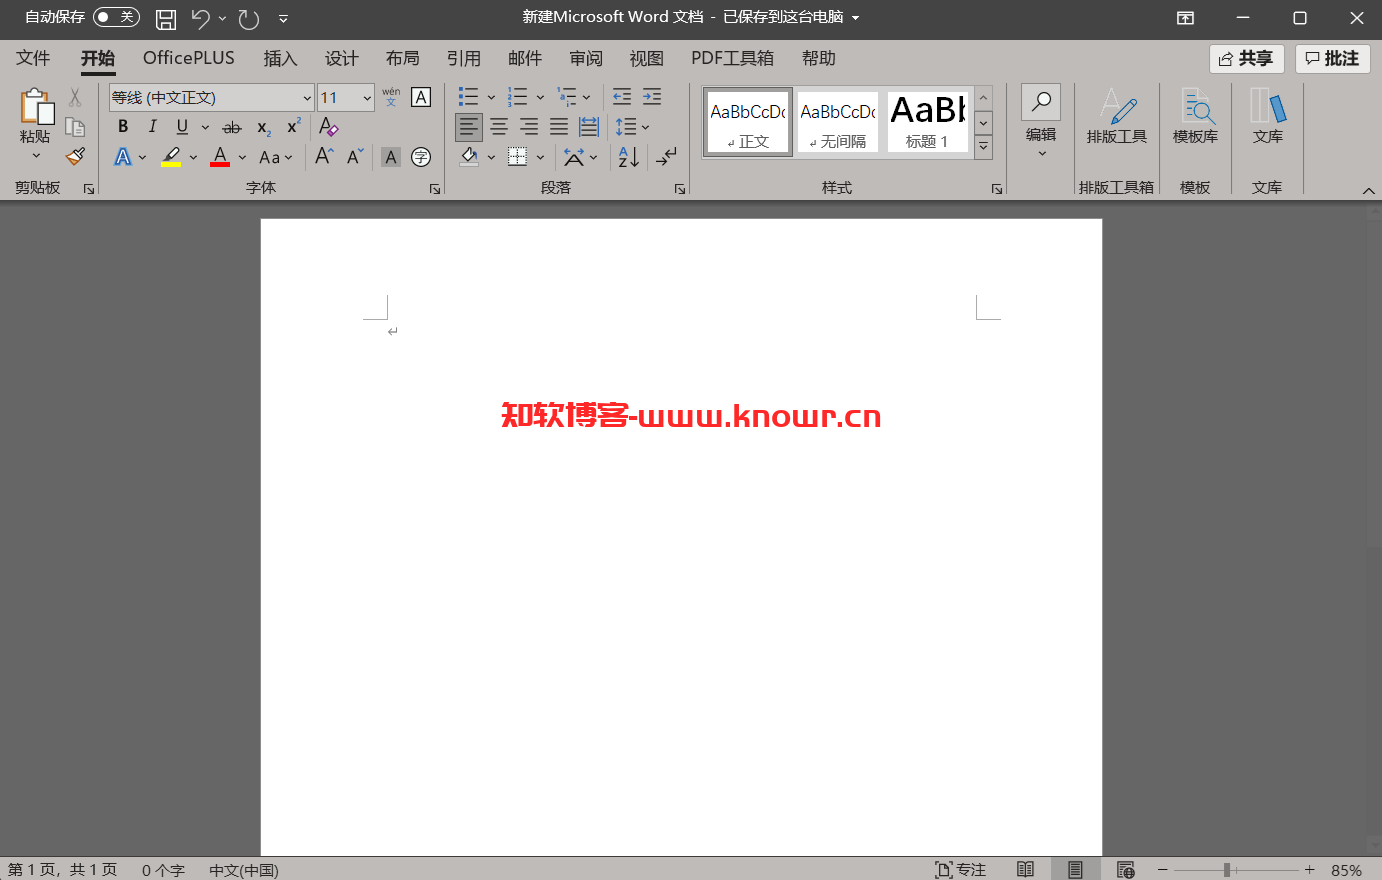Expand numbering list style dropdown arrow

[x=540, y=97]
